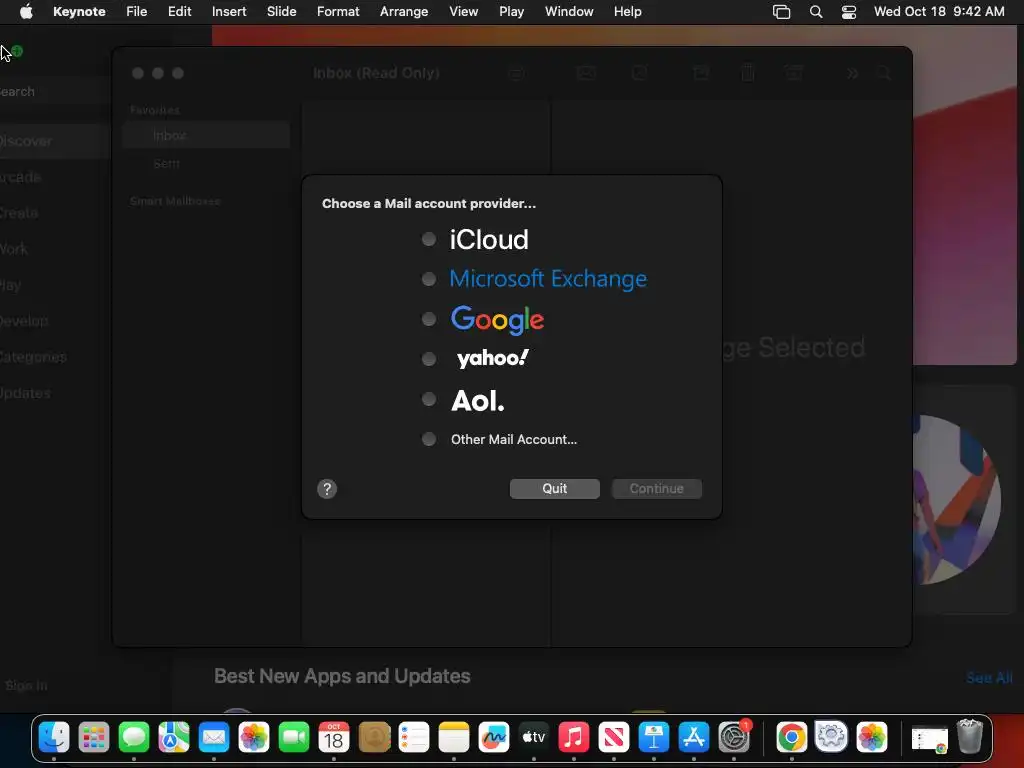This screenshot has width=1024, height=768.
Task: Select Inbox in the Mail sidebar
Action: [206, 135]
